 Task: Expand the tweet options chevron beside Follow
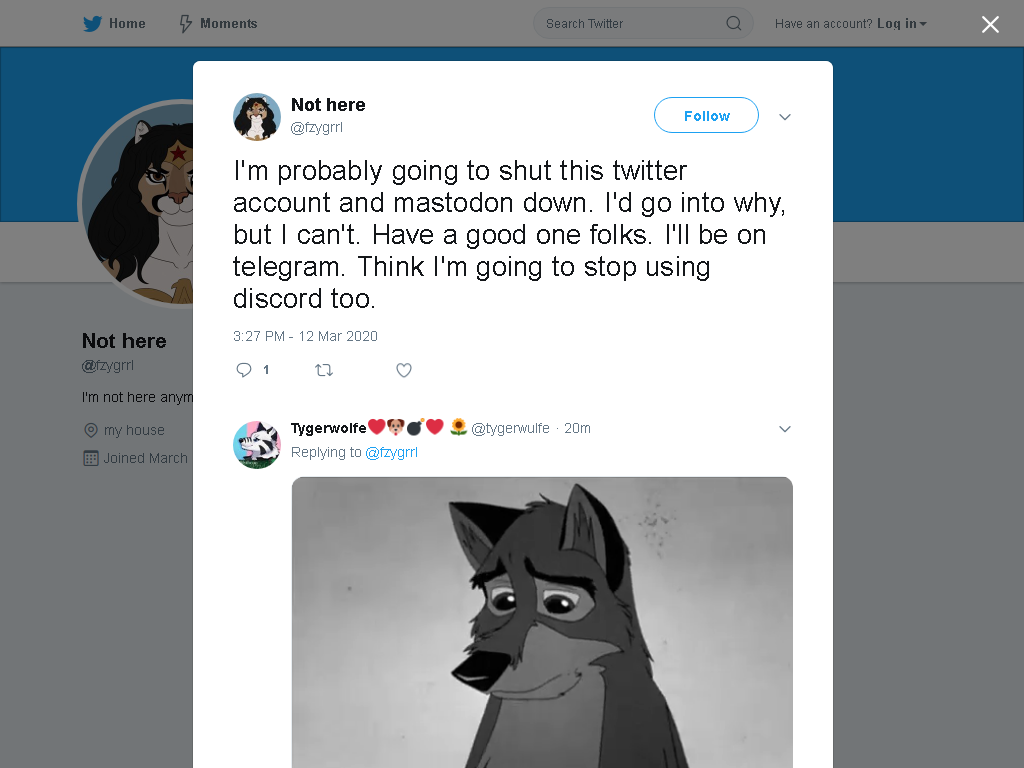[x=785, y=117]
